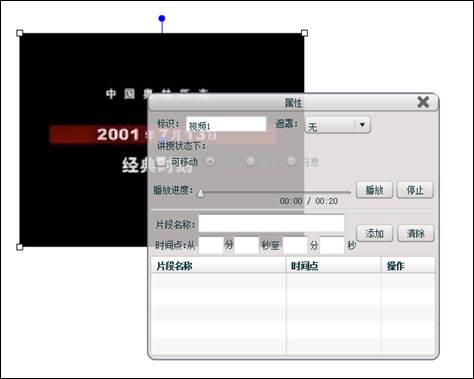
Task: Toggle the 可移动 checkbox
Action: coord(161,162)
